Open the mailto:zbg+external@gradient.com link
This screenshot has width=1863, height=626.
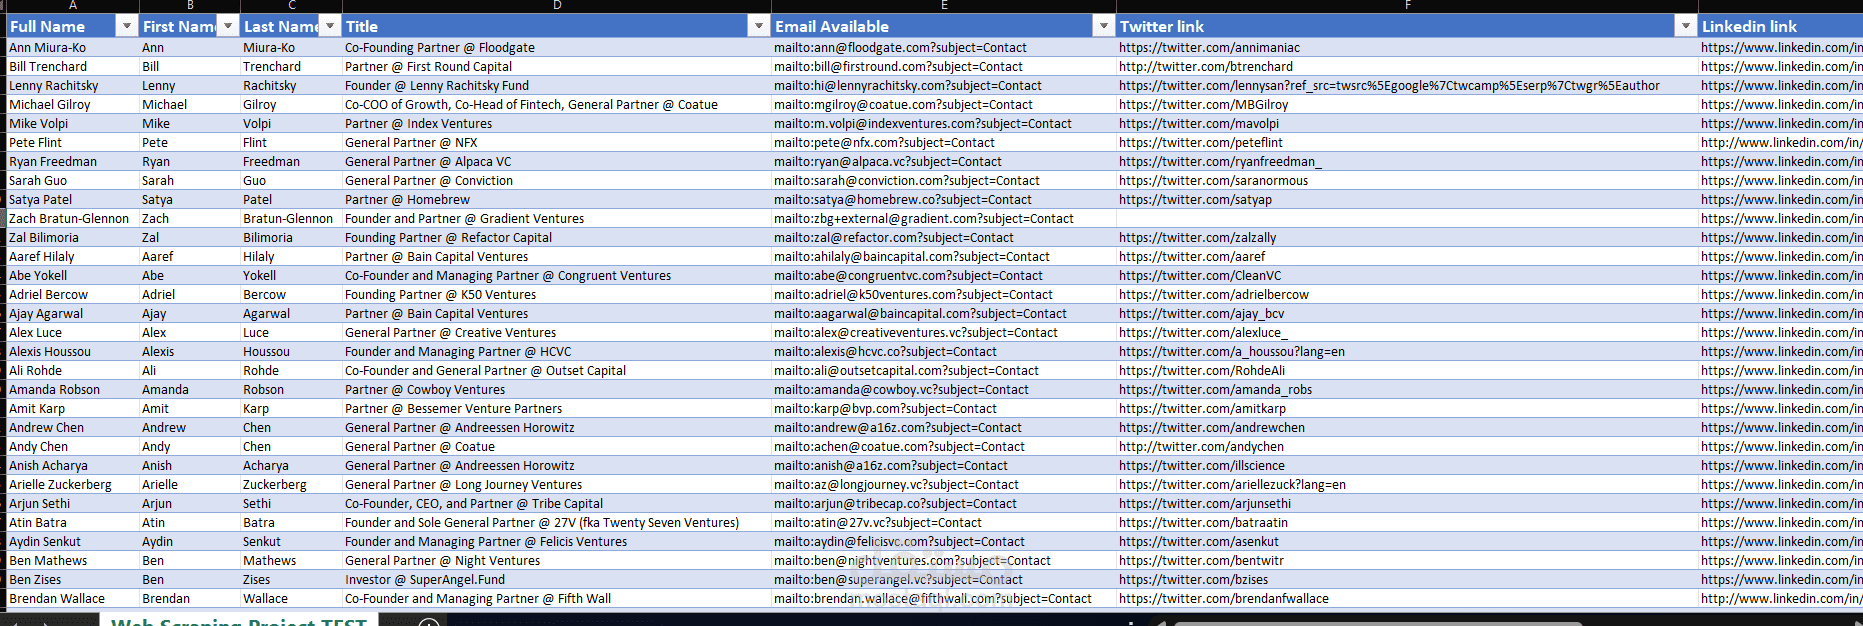click(x=923, y=218)
